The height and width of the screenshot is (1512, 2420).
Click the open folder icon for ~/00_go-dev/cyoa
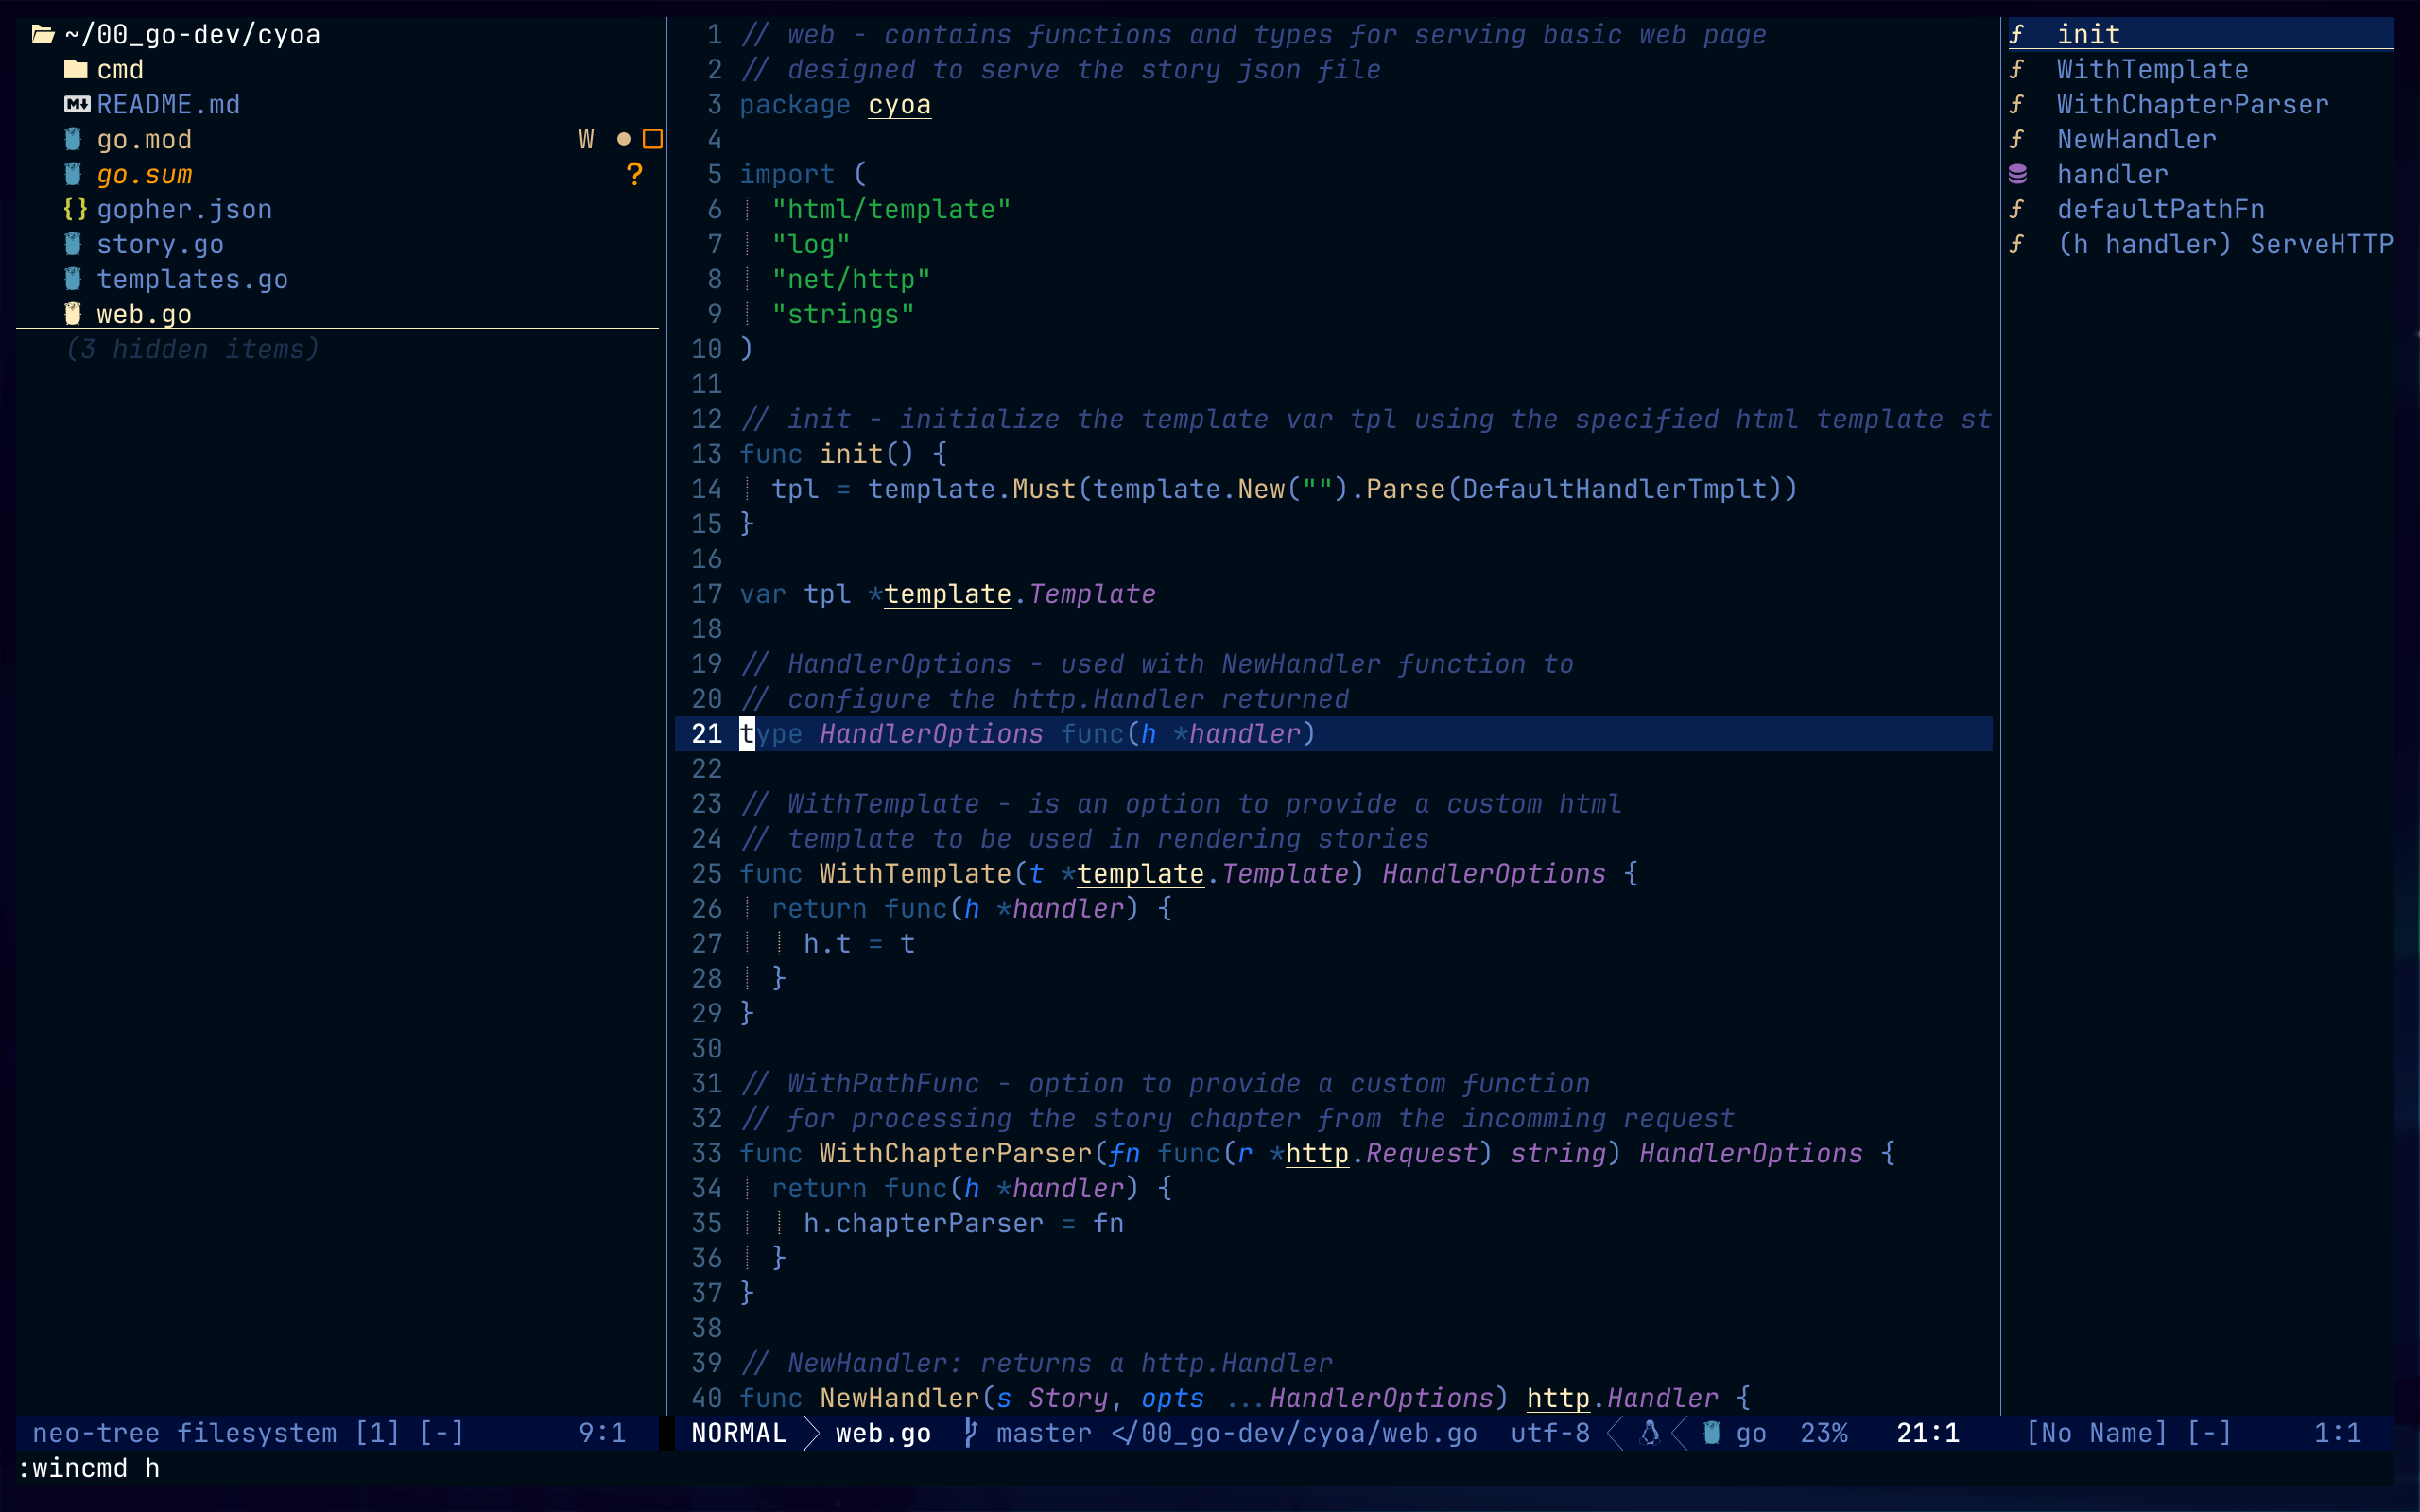pyautogui.click(x=43, y=35)
